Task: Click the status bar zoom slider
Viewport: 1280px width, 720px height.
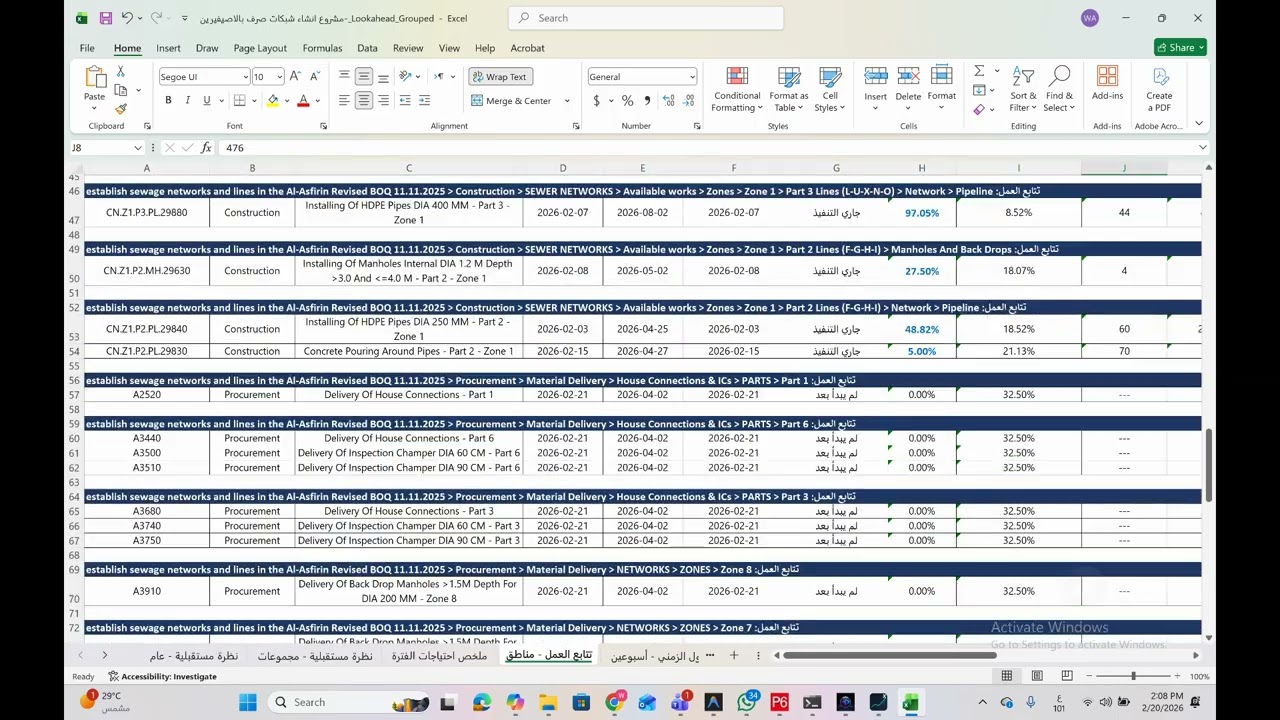Action: pos(1133,676)
